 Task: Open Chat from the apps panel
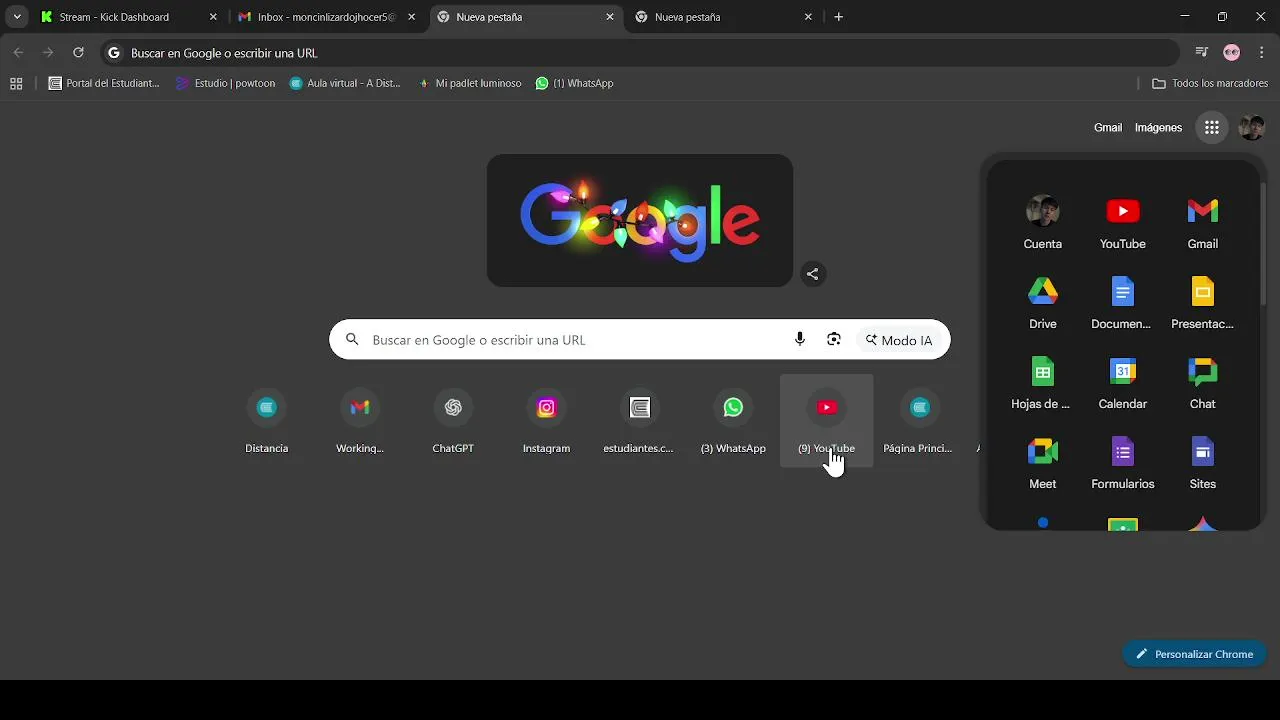click(x=1202, y=383)
